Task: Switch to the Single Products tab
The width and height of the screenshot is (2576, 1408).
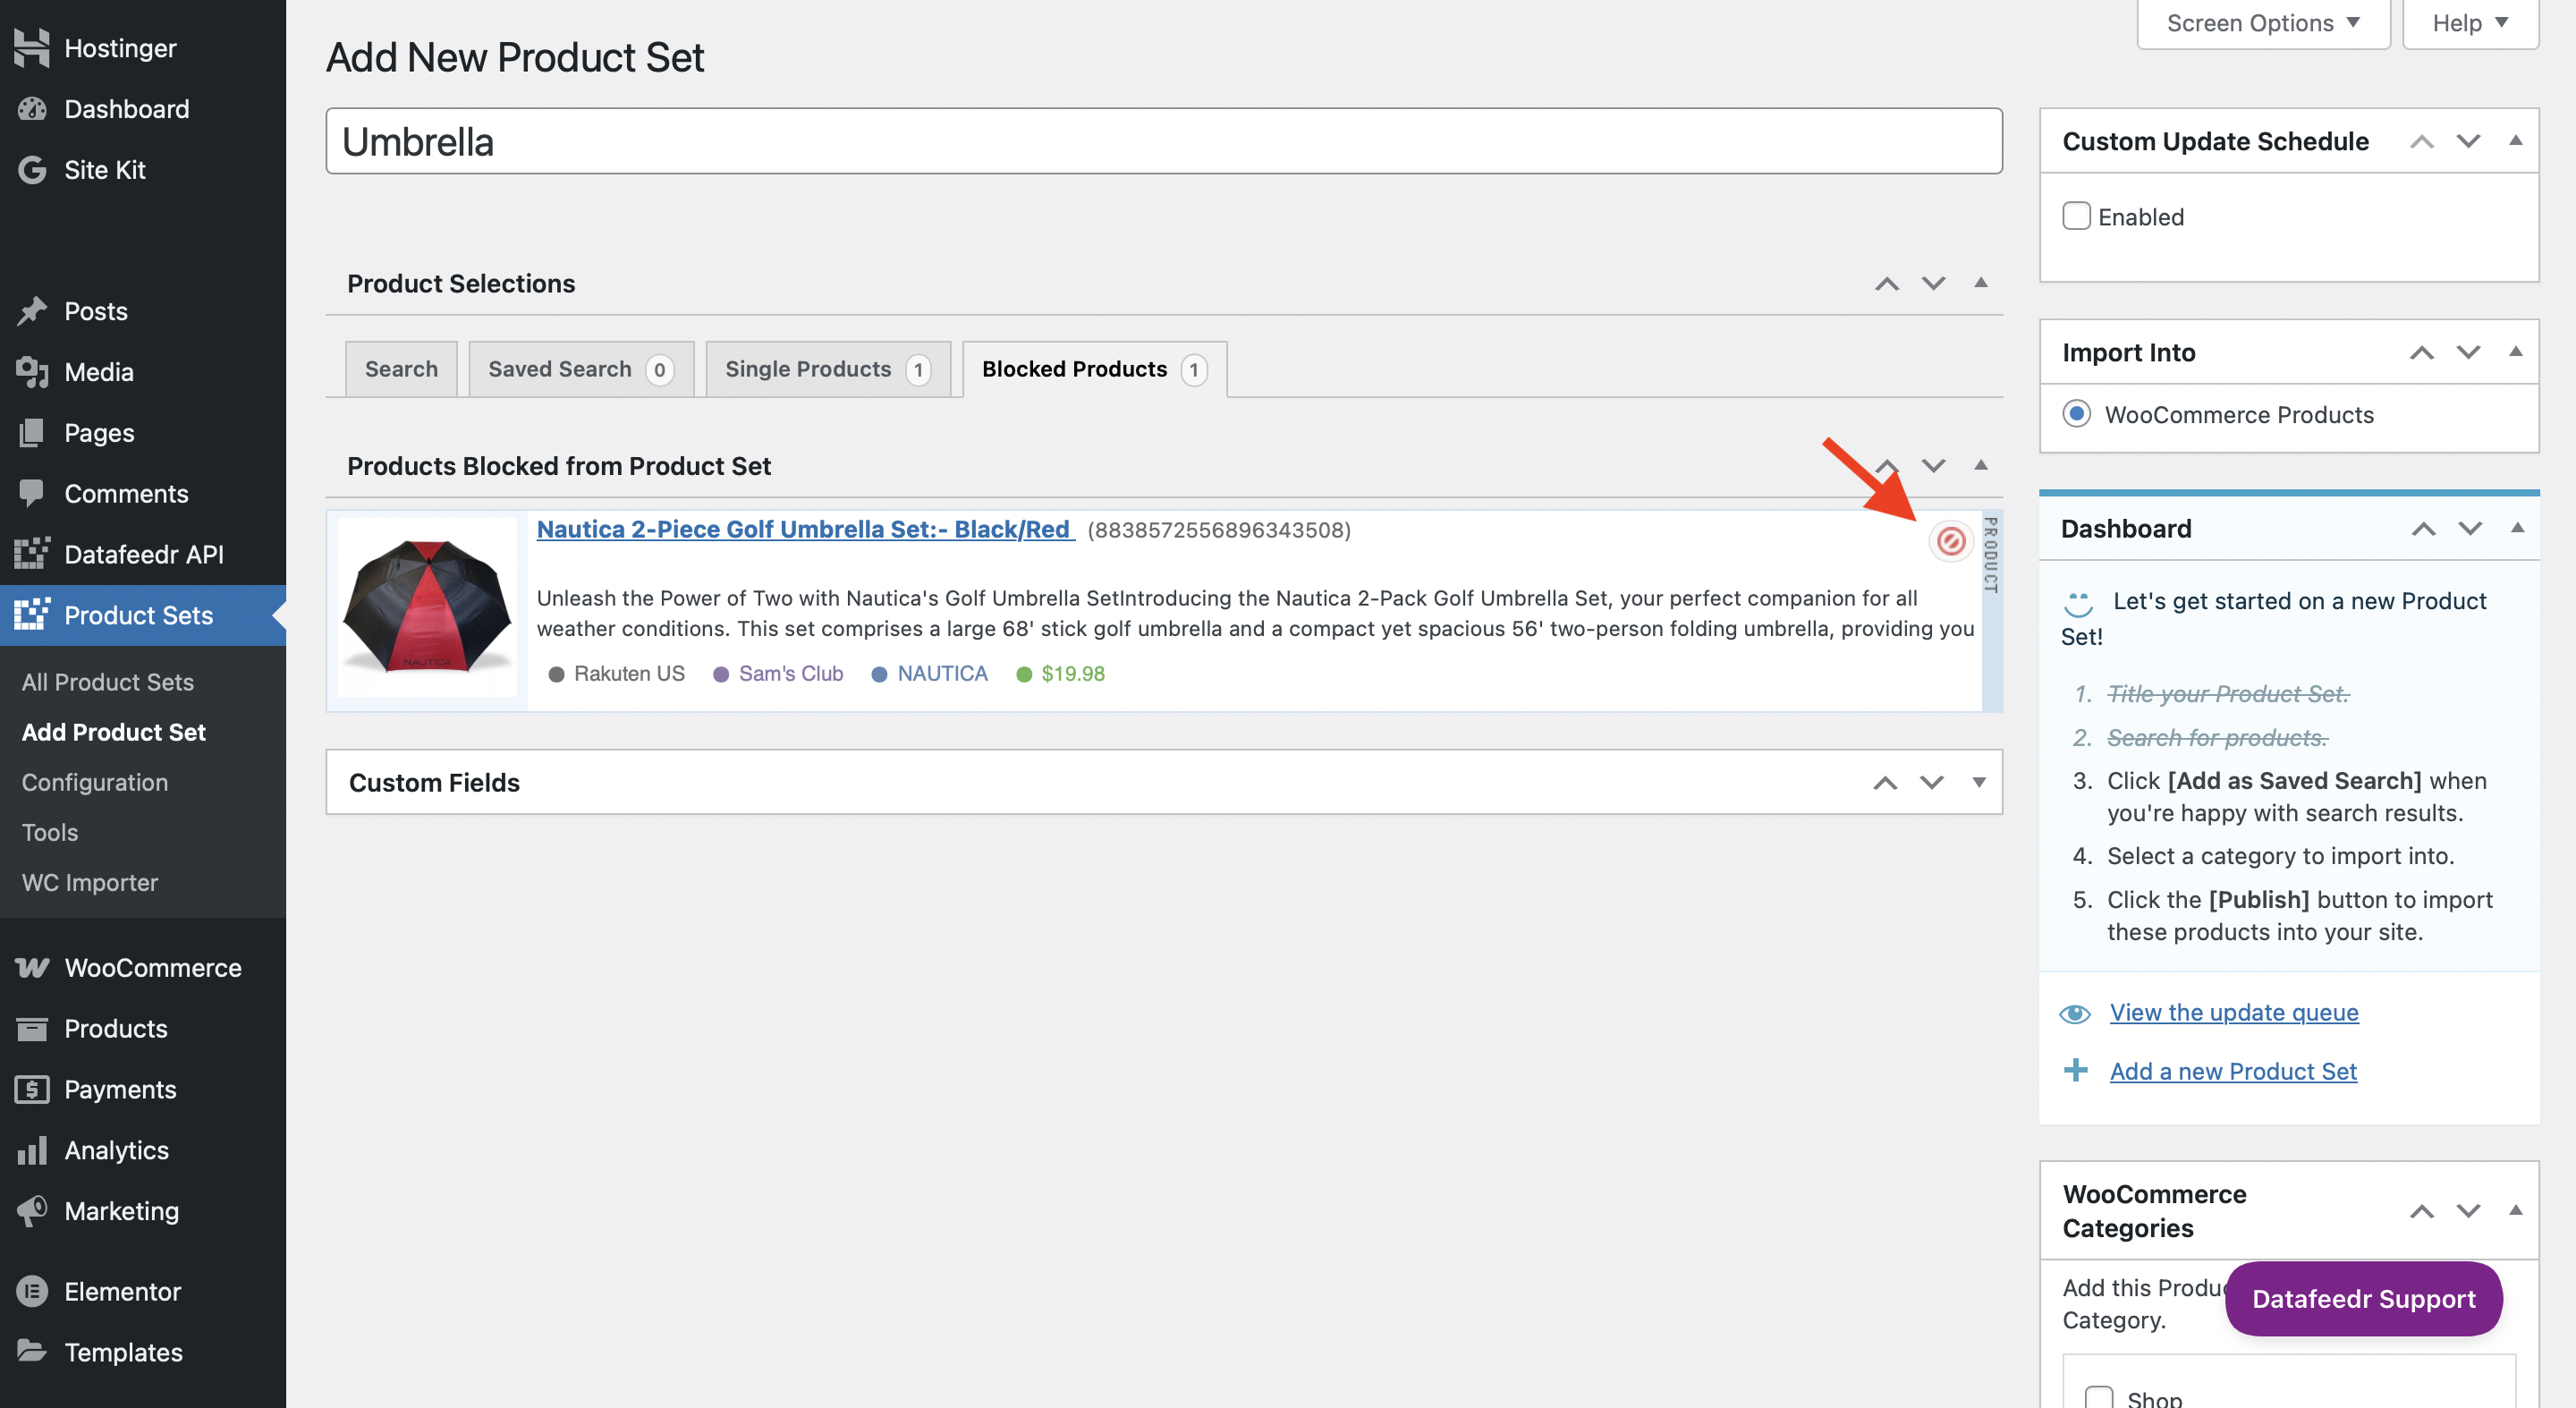Action: pyautogui.click(x=828, y=369)
